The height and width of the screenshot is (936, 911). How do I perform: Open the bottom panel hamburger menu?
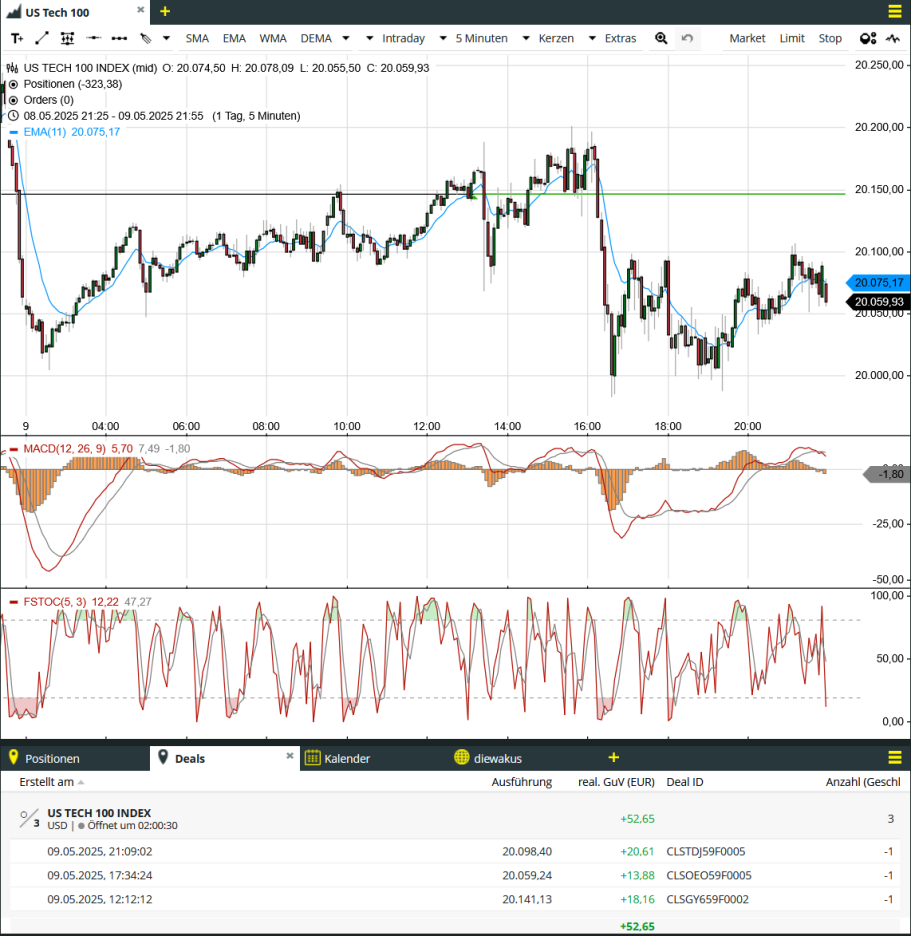895,758
